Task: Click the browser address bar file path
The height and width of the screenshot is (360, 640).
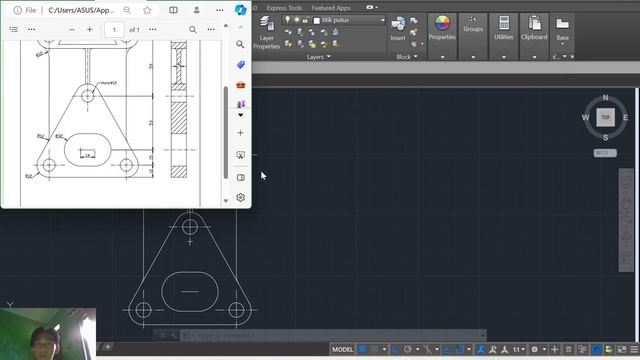Action: 81,10
